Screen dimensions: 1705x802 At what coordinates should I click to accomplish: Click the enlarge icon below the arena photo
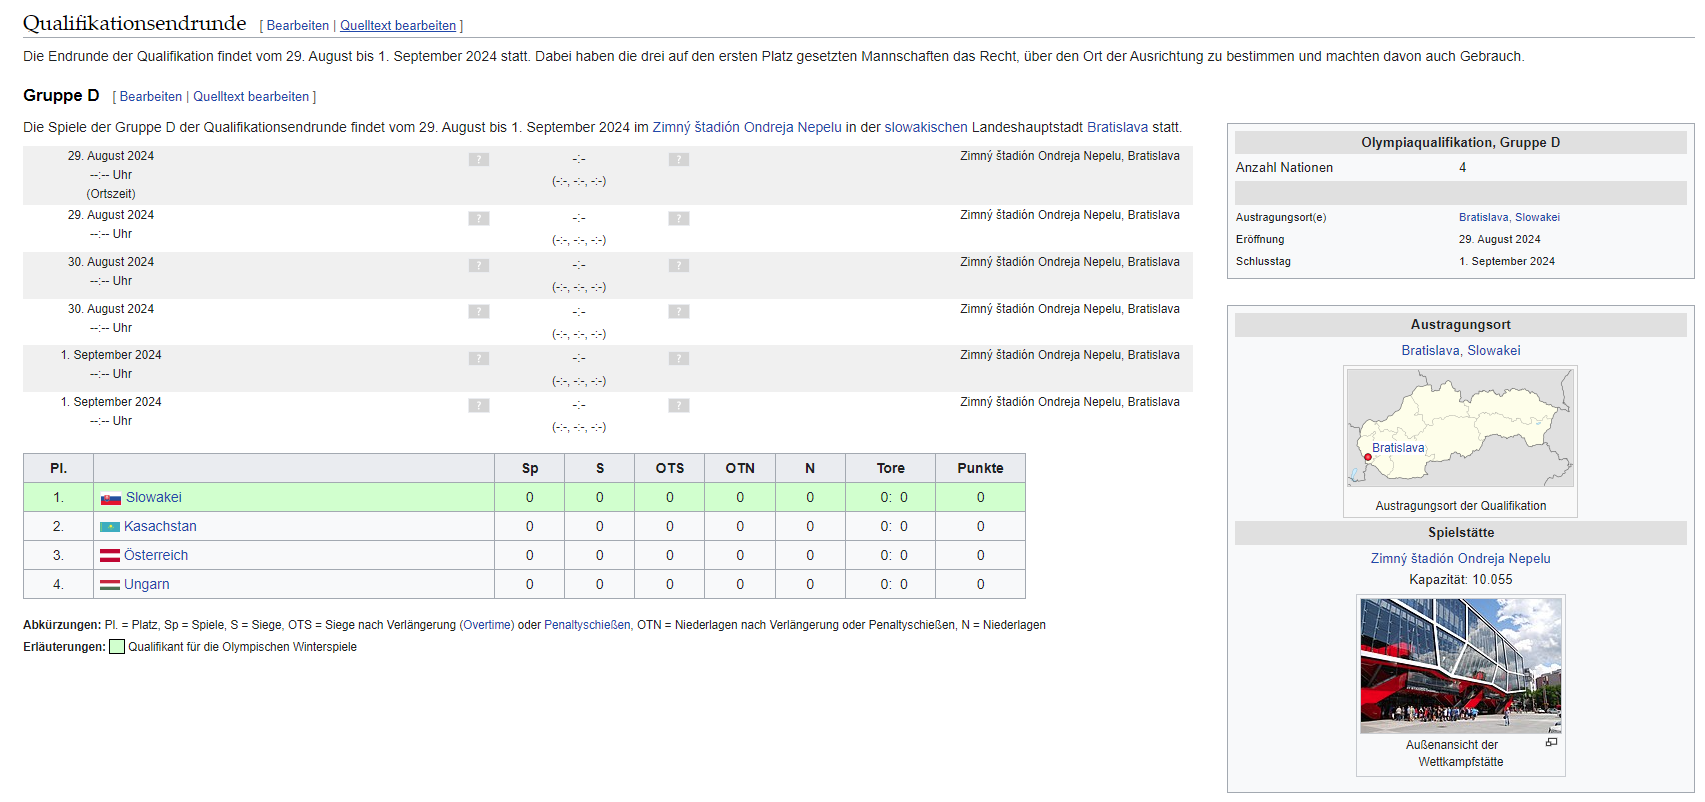[x=1551, y=743]
